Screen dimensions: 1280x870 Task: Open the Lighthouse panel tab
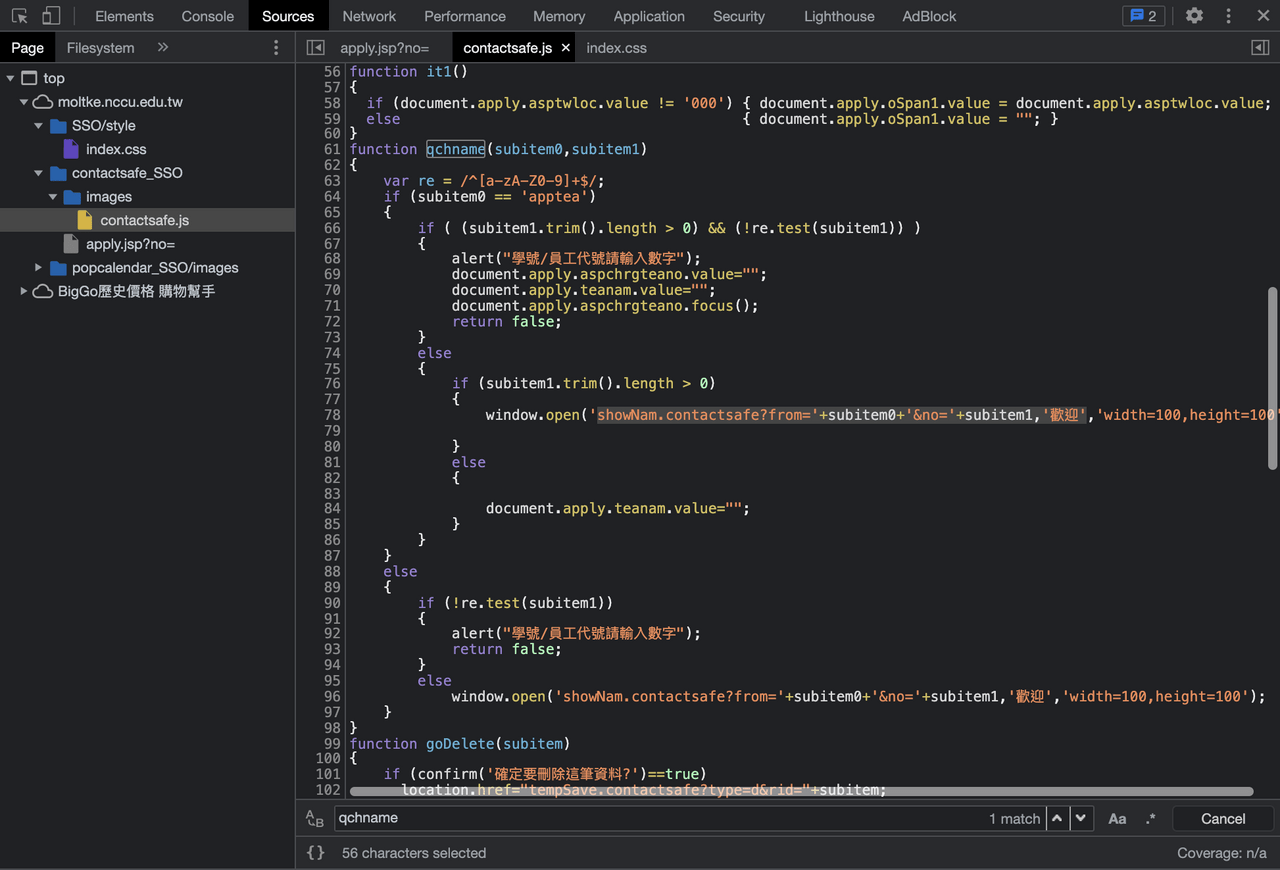[x=839, y=16]
